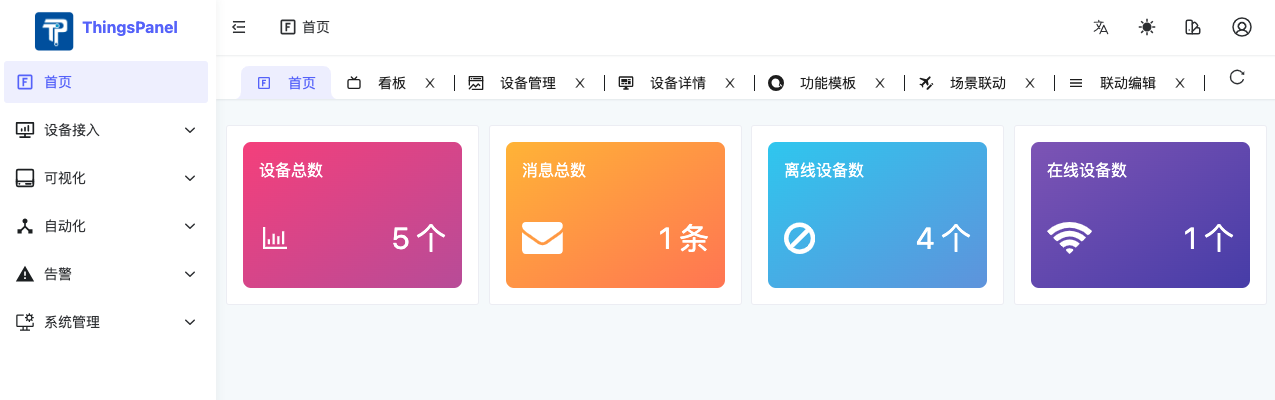Switch to the 看板 tab
This screenshot has width=1275, height=400.
tap(392, 83)
